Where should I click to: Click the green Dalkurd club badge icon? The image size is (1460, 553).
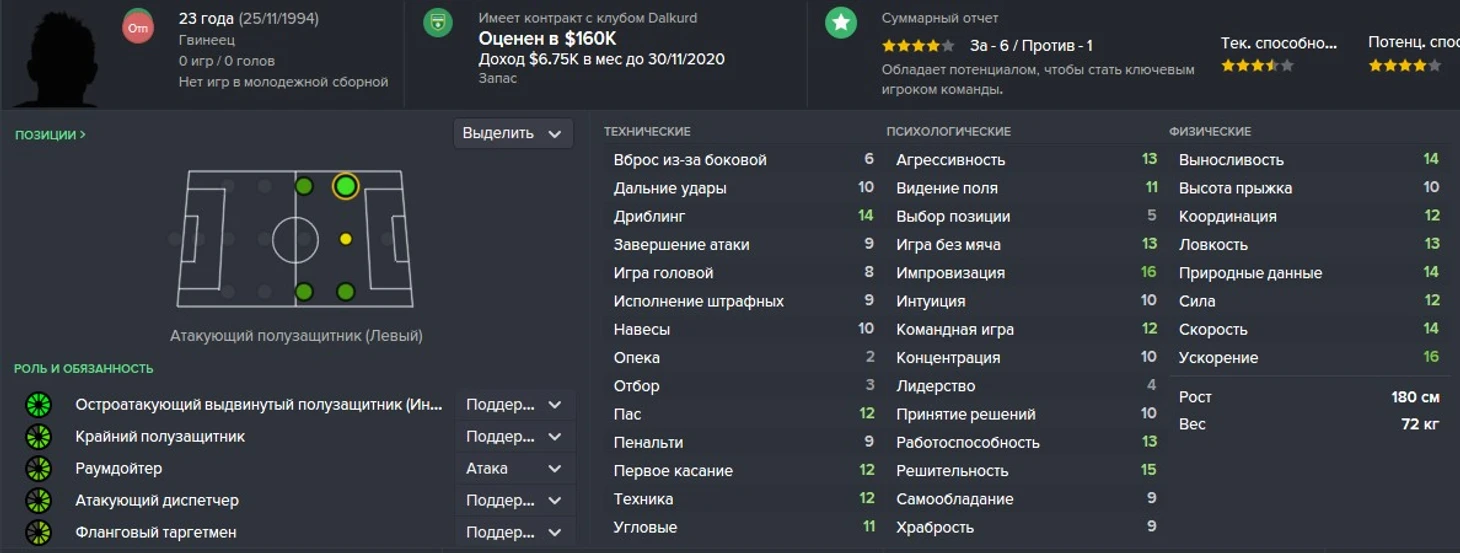pyautogui.click(x=438, y=23)
